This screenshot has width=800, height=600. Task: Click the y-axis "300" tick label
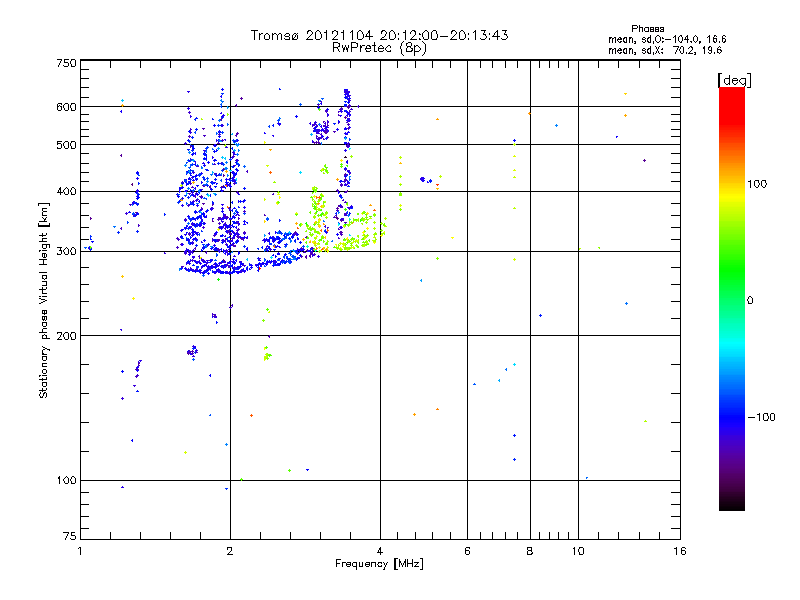click(66, 252)
